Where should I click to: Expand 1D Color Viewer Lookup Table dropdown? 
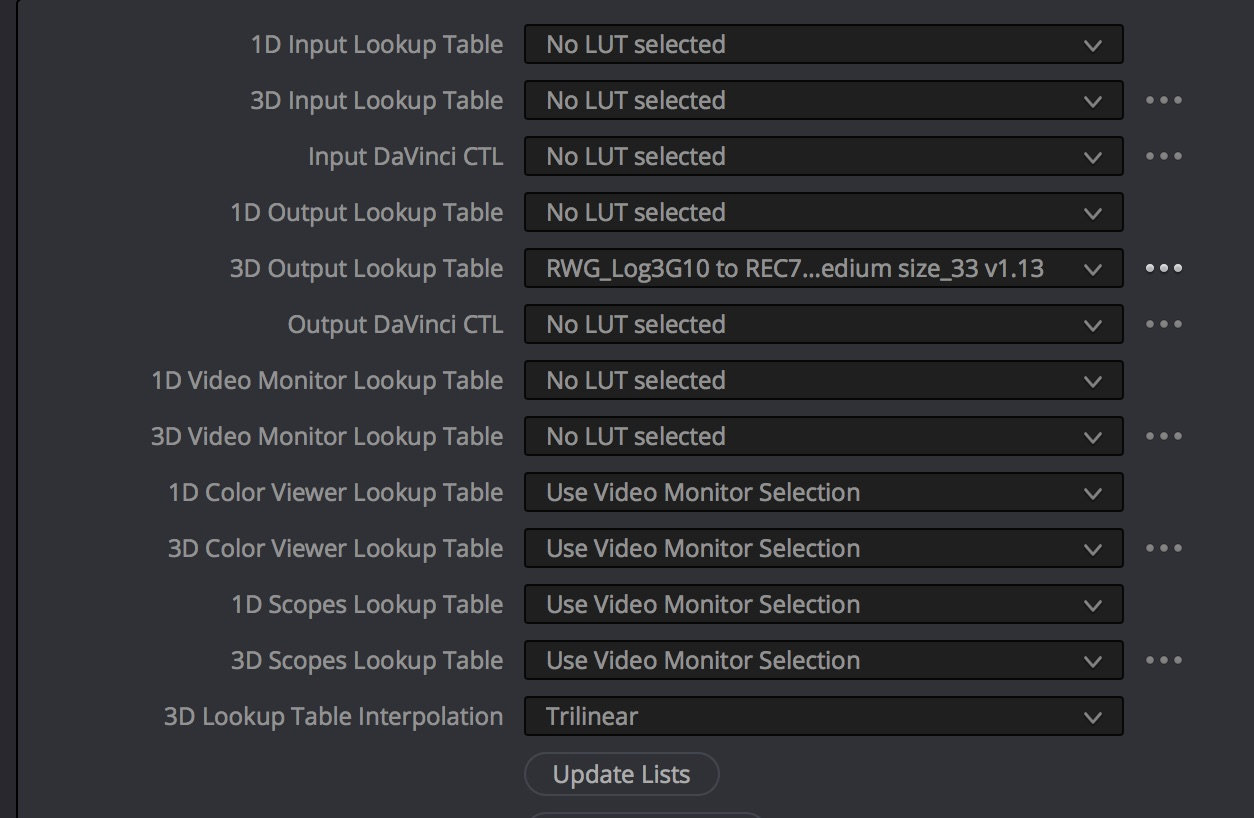823,493
